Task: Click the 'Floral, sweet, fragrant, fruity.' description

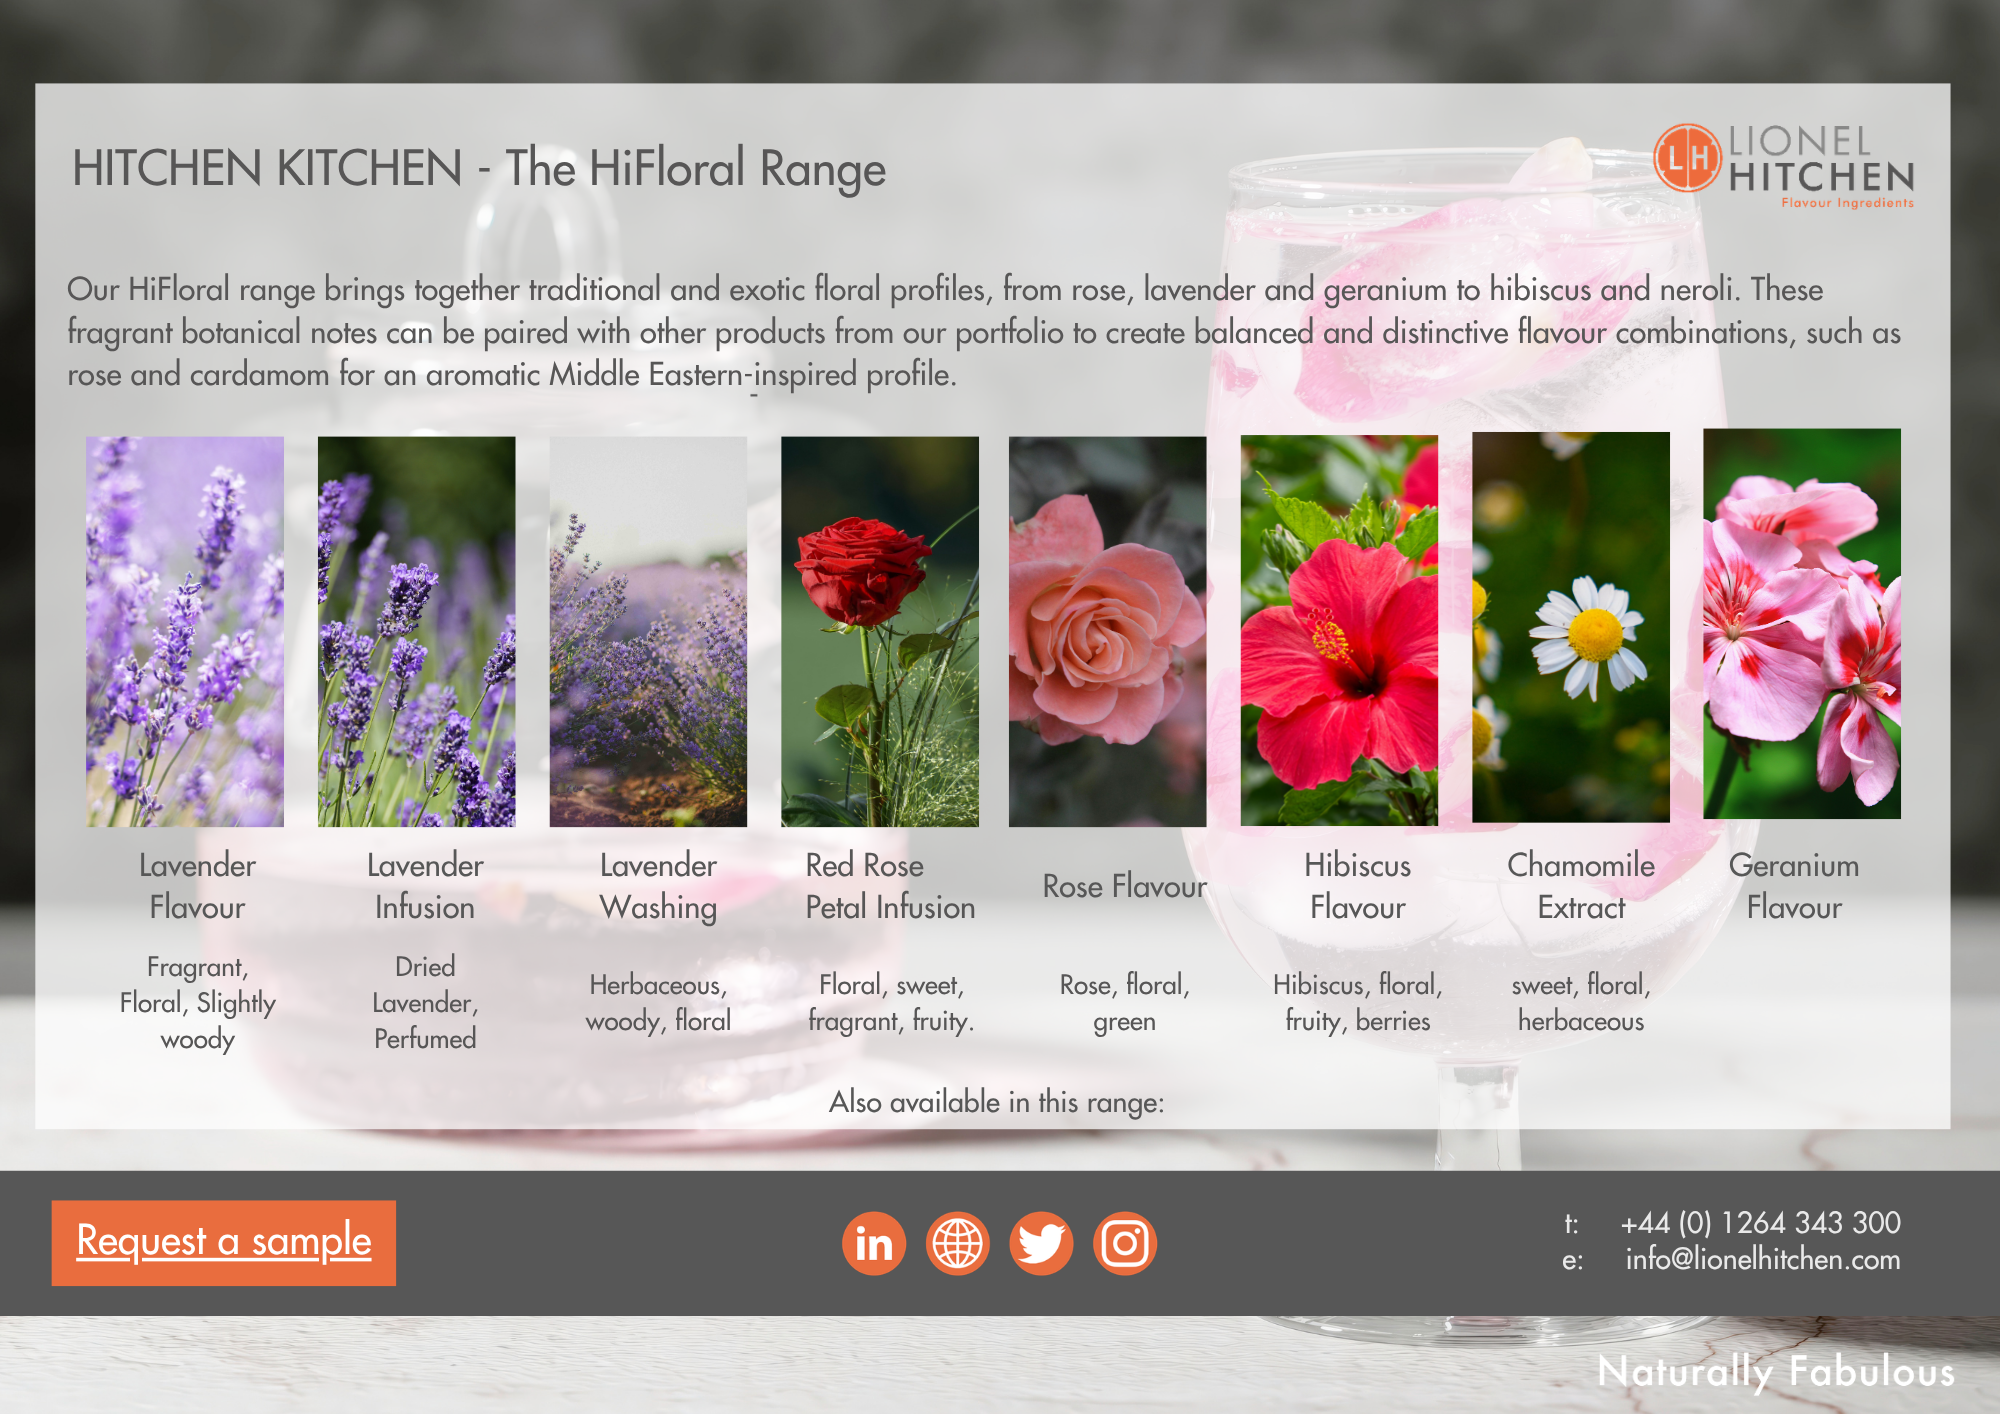Action: pos(890,1003)
